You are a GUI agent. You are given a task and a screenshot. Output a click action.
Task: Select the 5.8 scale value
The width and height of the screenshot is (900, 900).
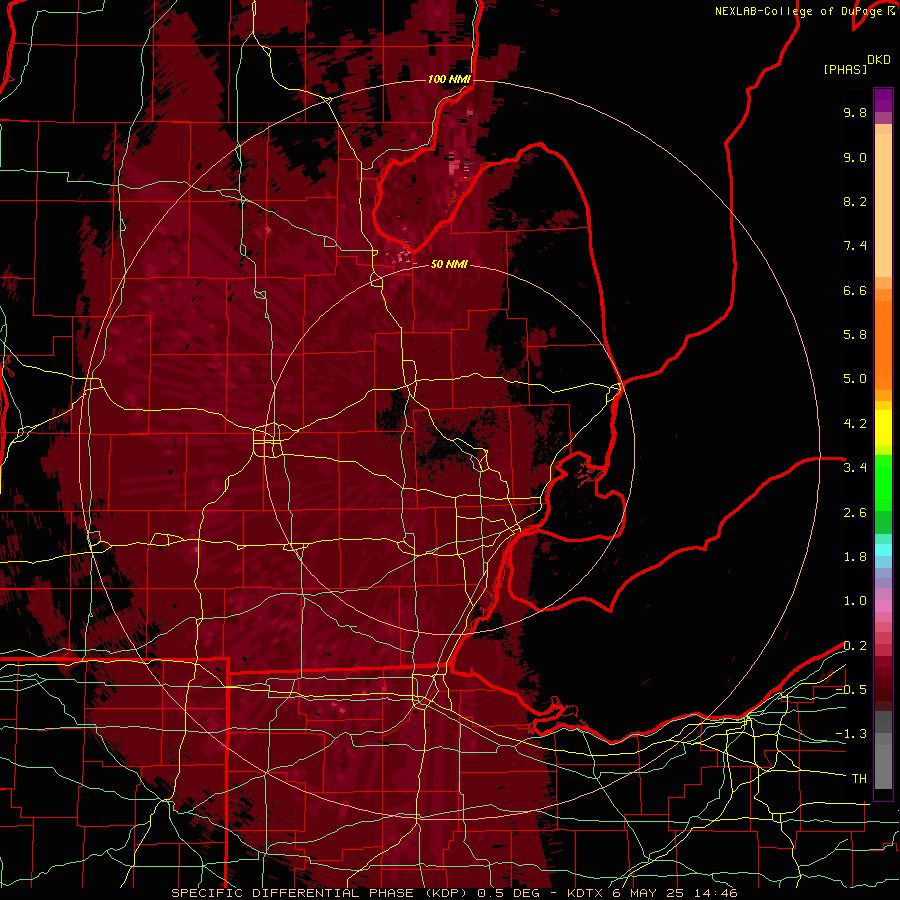tap(855, 335)
